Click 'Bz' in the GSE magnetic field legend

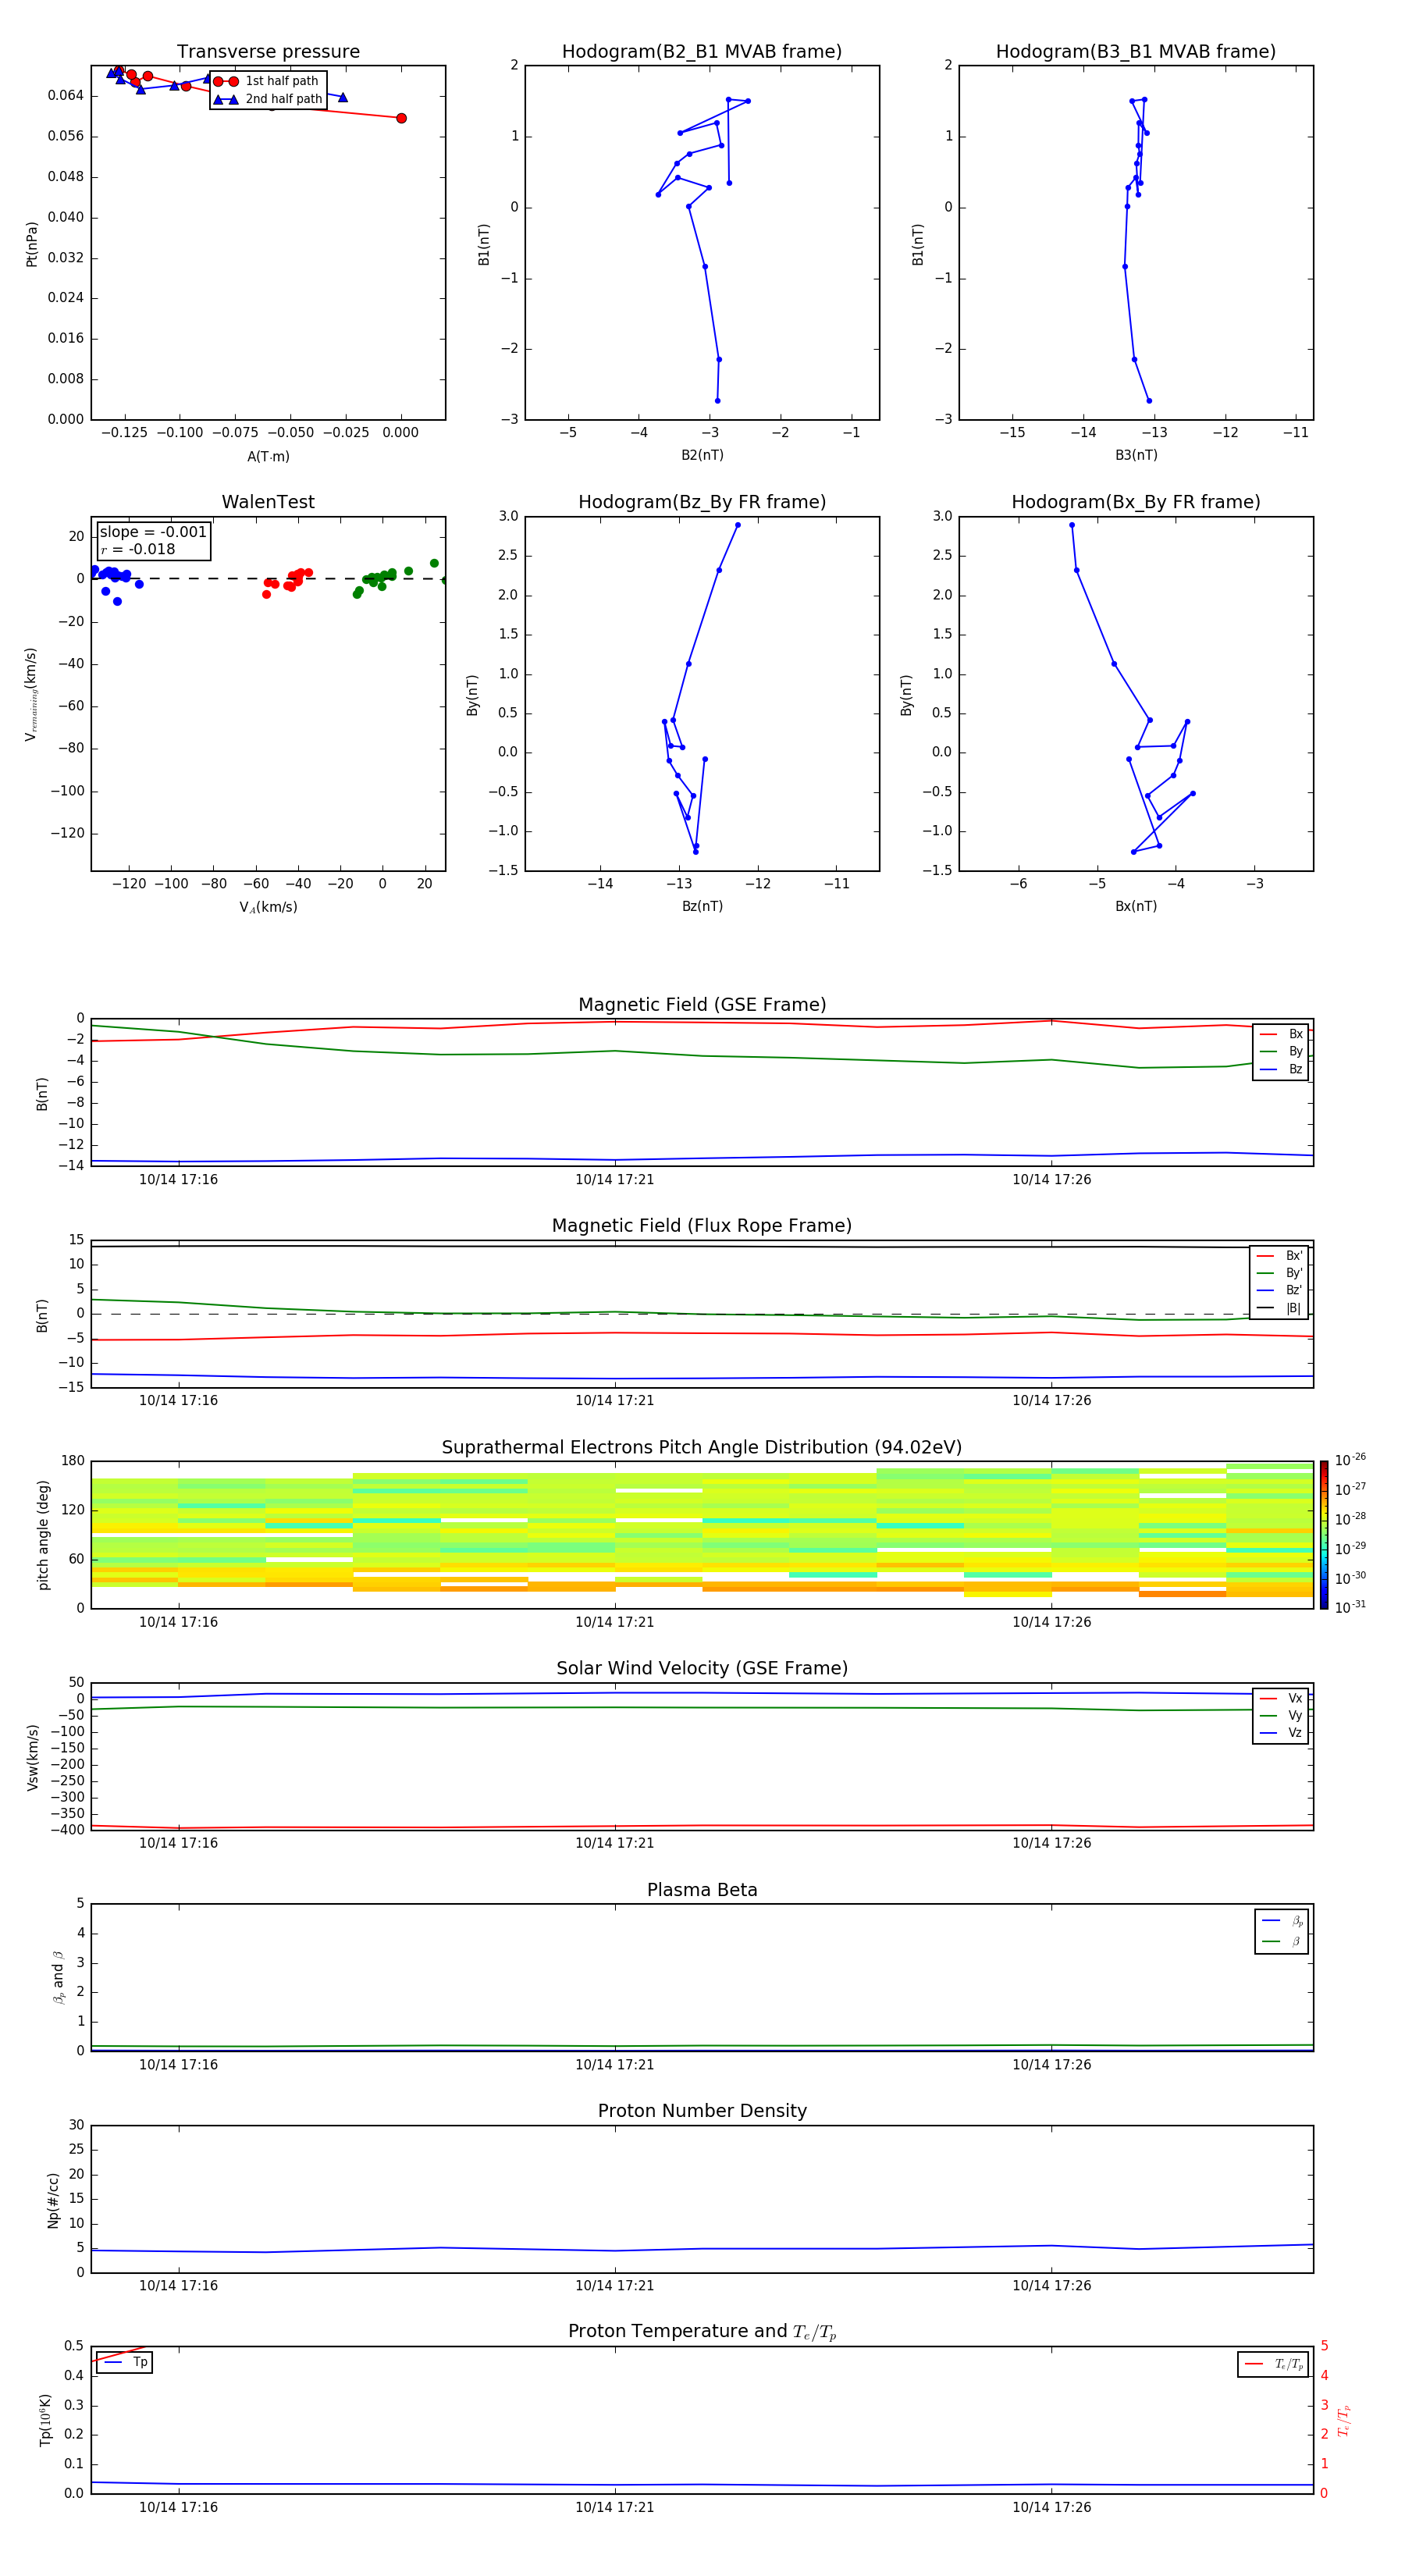click(1282, 1069)
